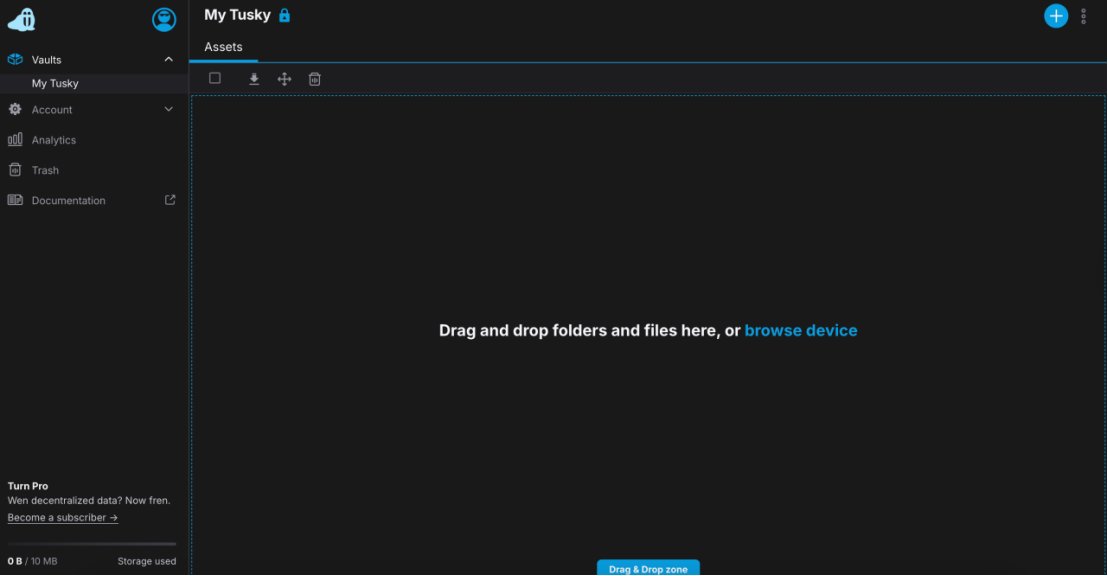The height and width of the screenshot is (576, 1108).
Task: Click the move toolbar icon
Action: tap(284, 79)
